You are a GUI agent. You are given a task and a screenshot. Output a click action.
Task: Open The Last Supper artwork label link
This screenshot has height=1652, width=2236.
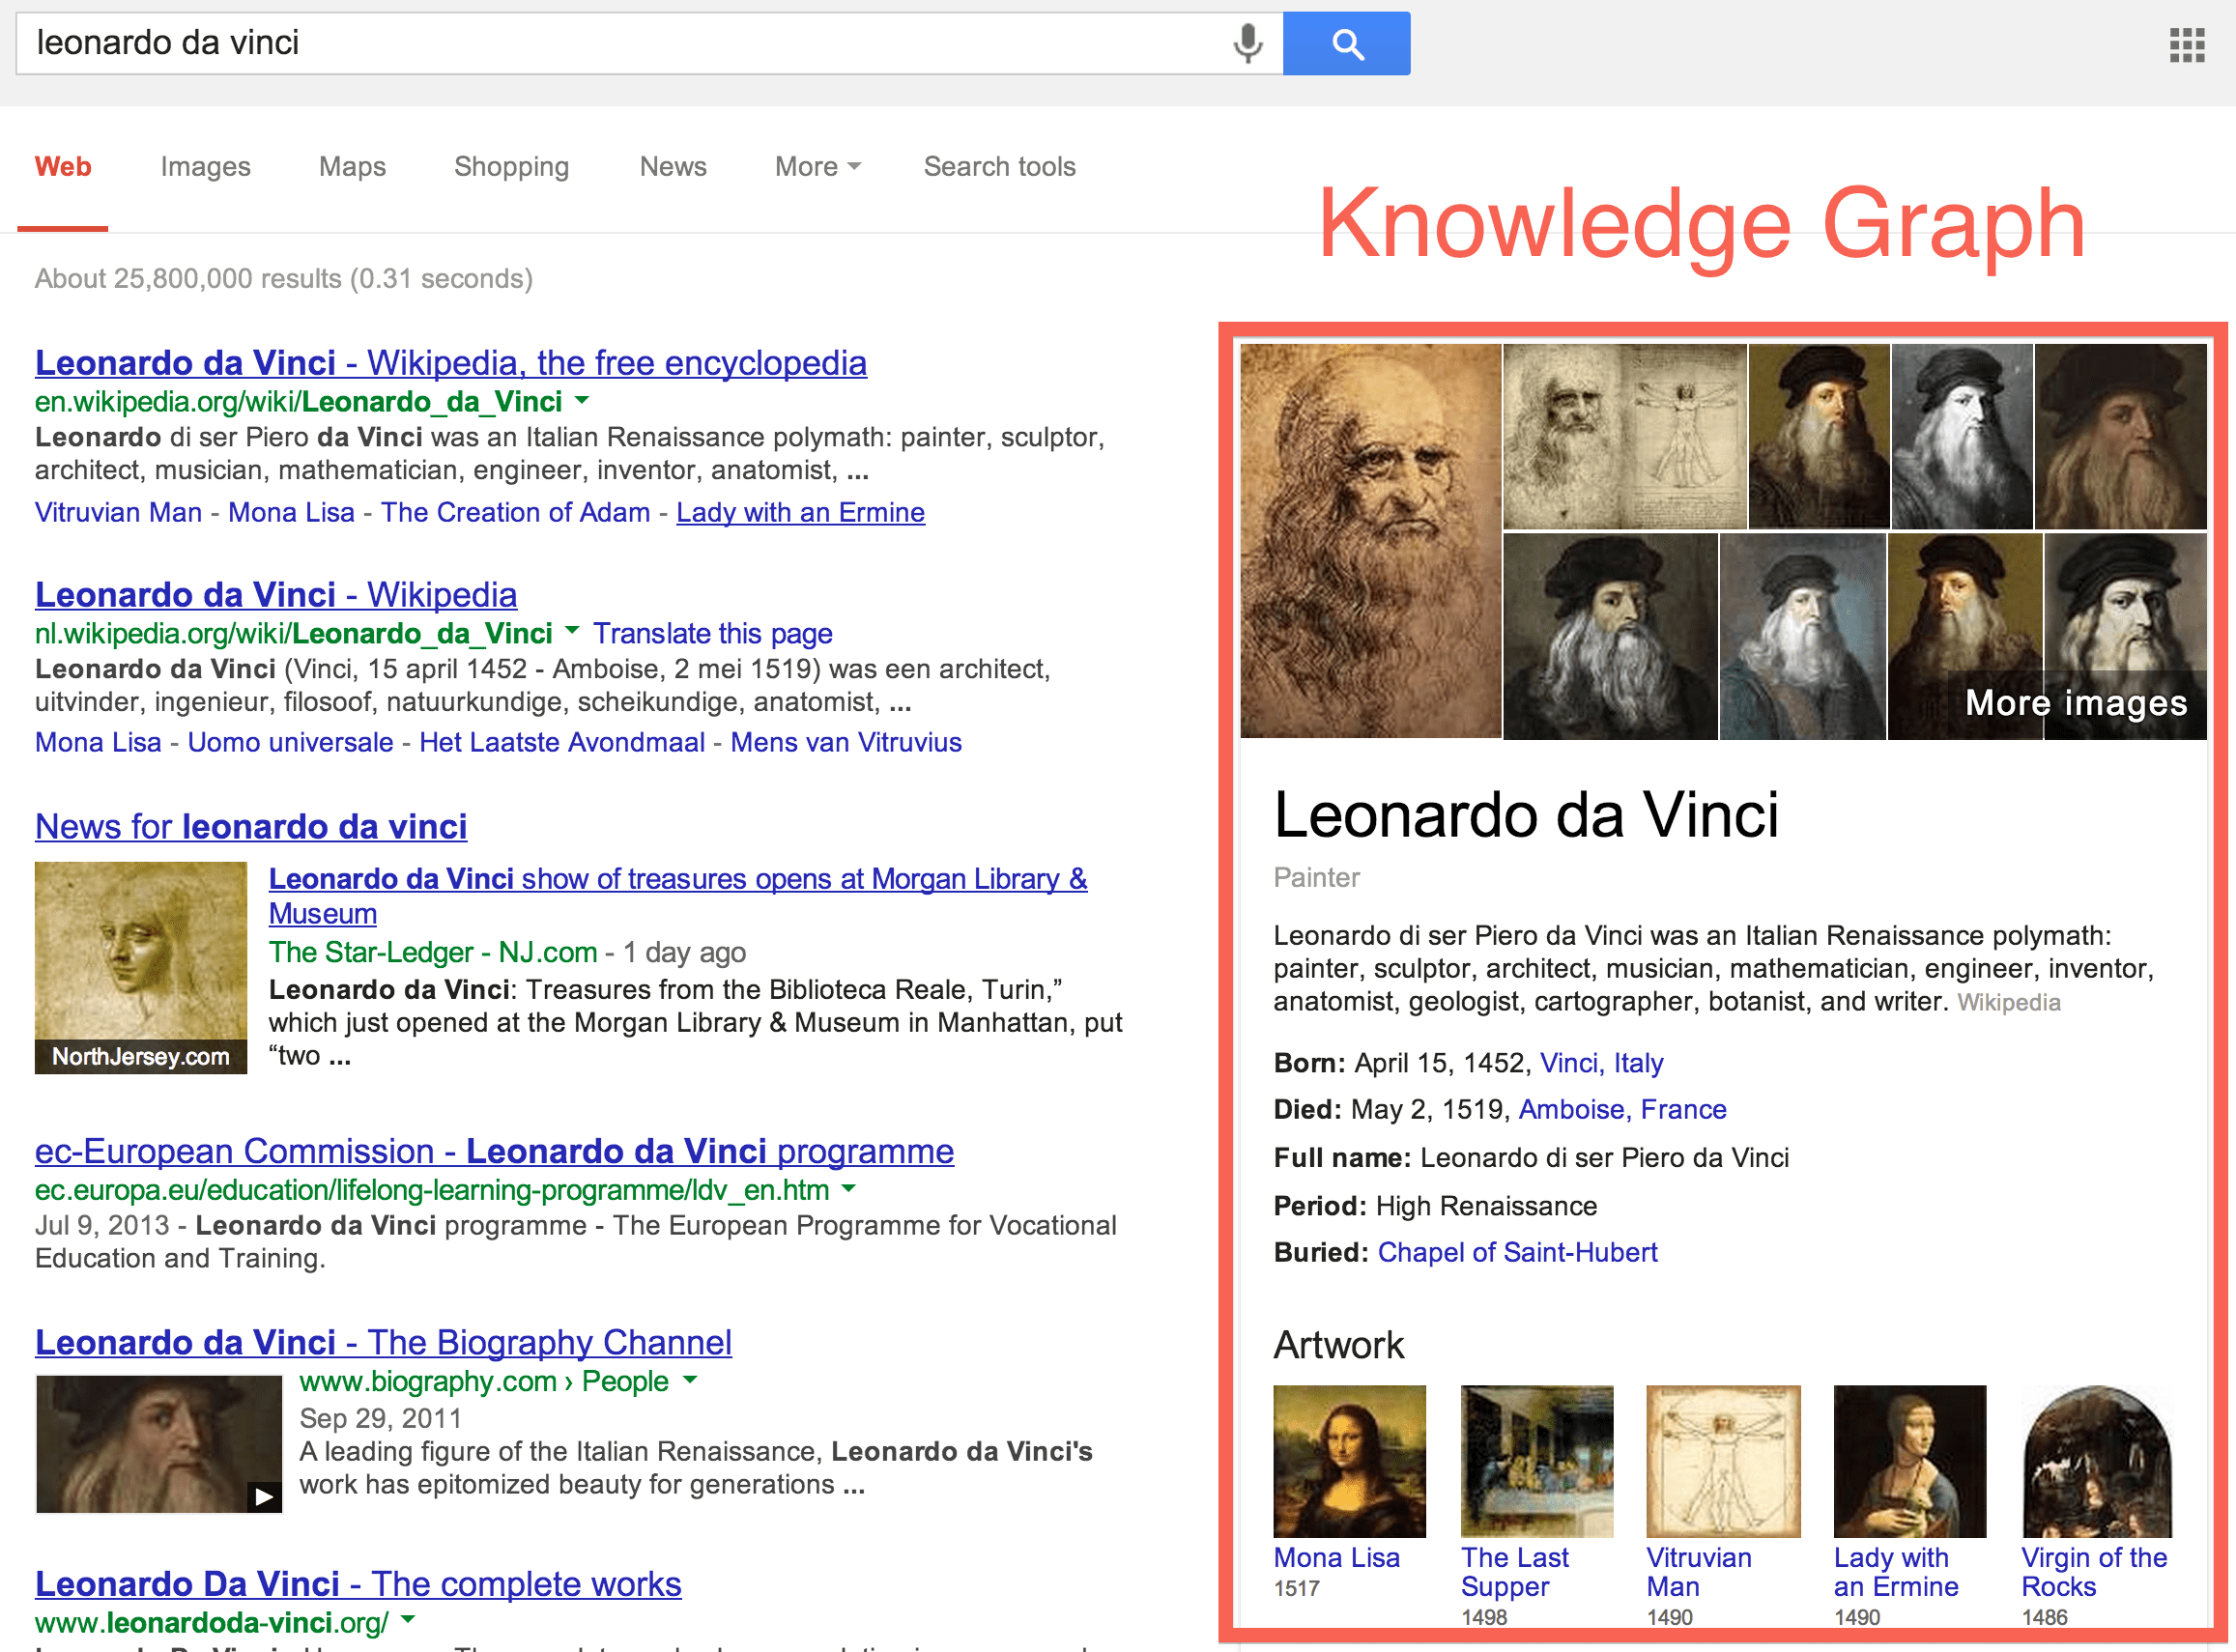click(x=1514, y=1572)
